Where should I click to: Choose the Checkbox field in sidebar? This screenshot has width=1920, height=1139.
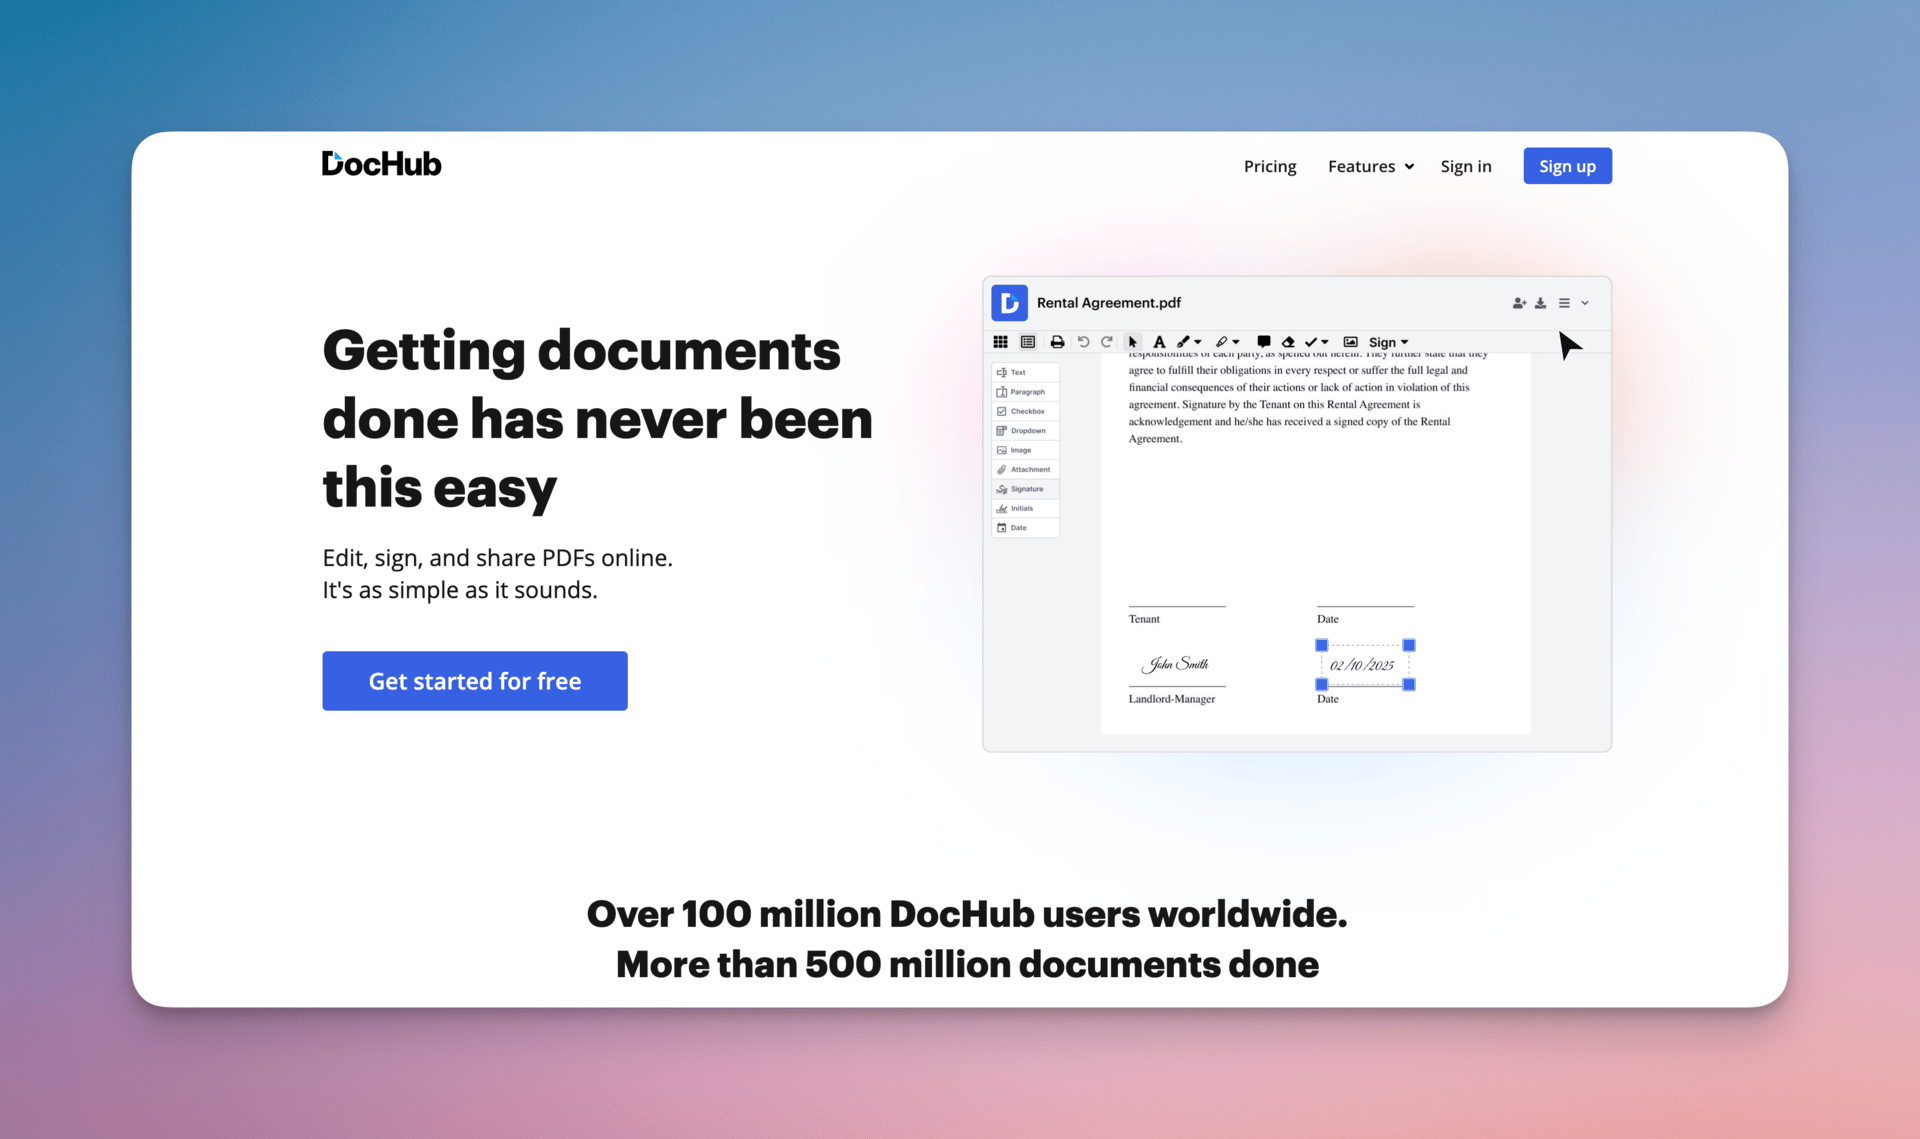(1026, 411)
